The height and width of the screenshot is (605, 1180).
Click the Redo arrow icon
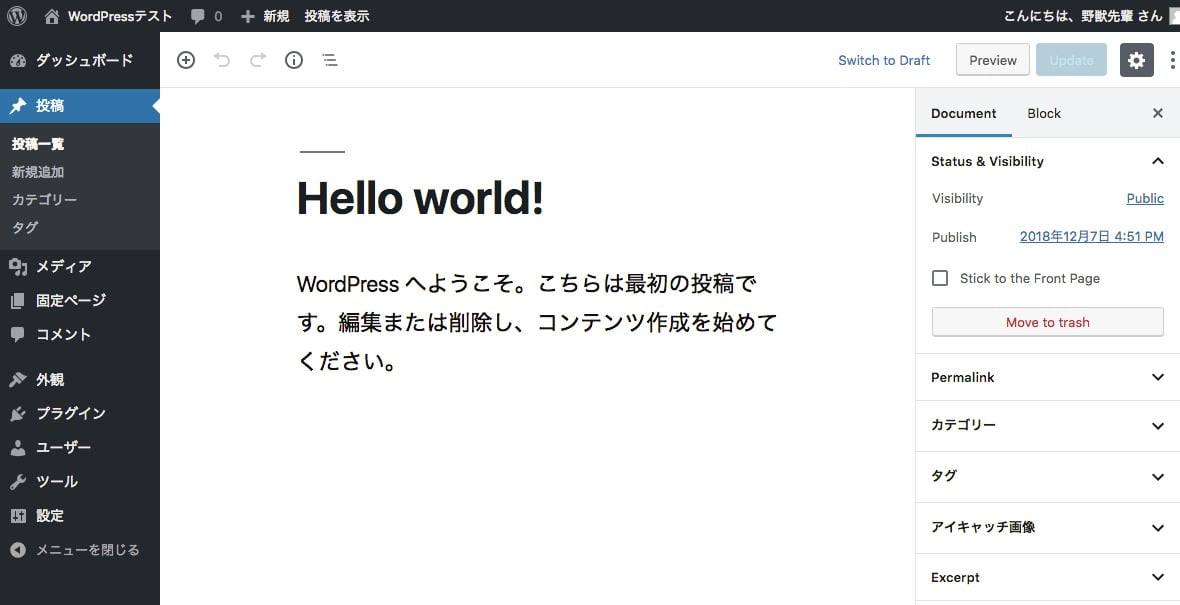tap(257, 60)
